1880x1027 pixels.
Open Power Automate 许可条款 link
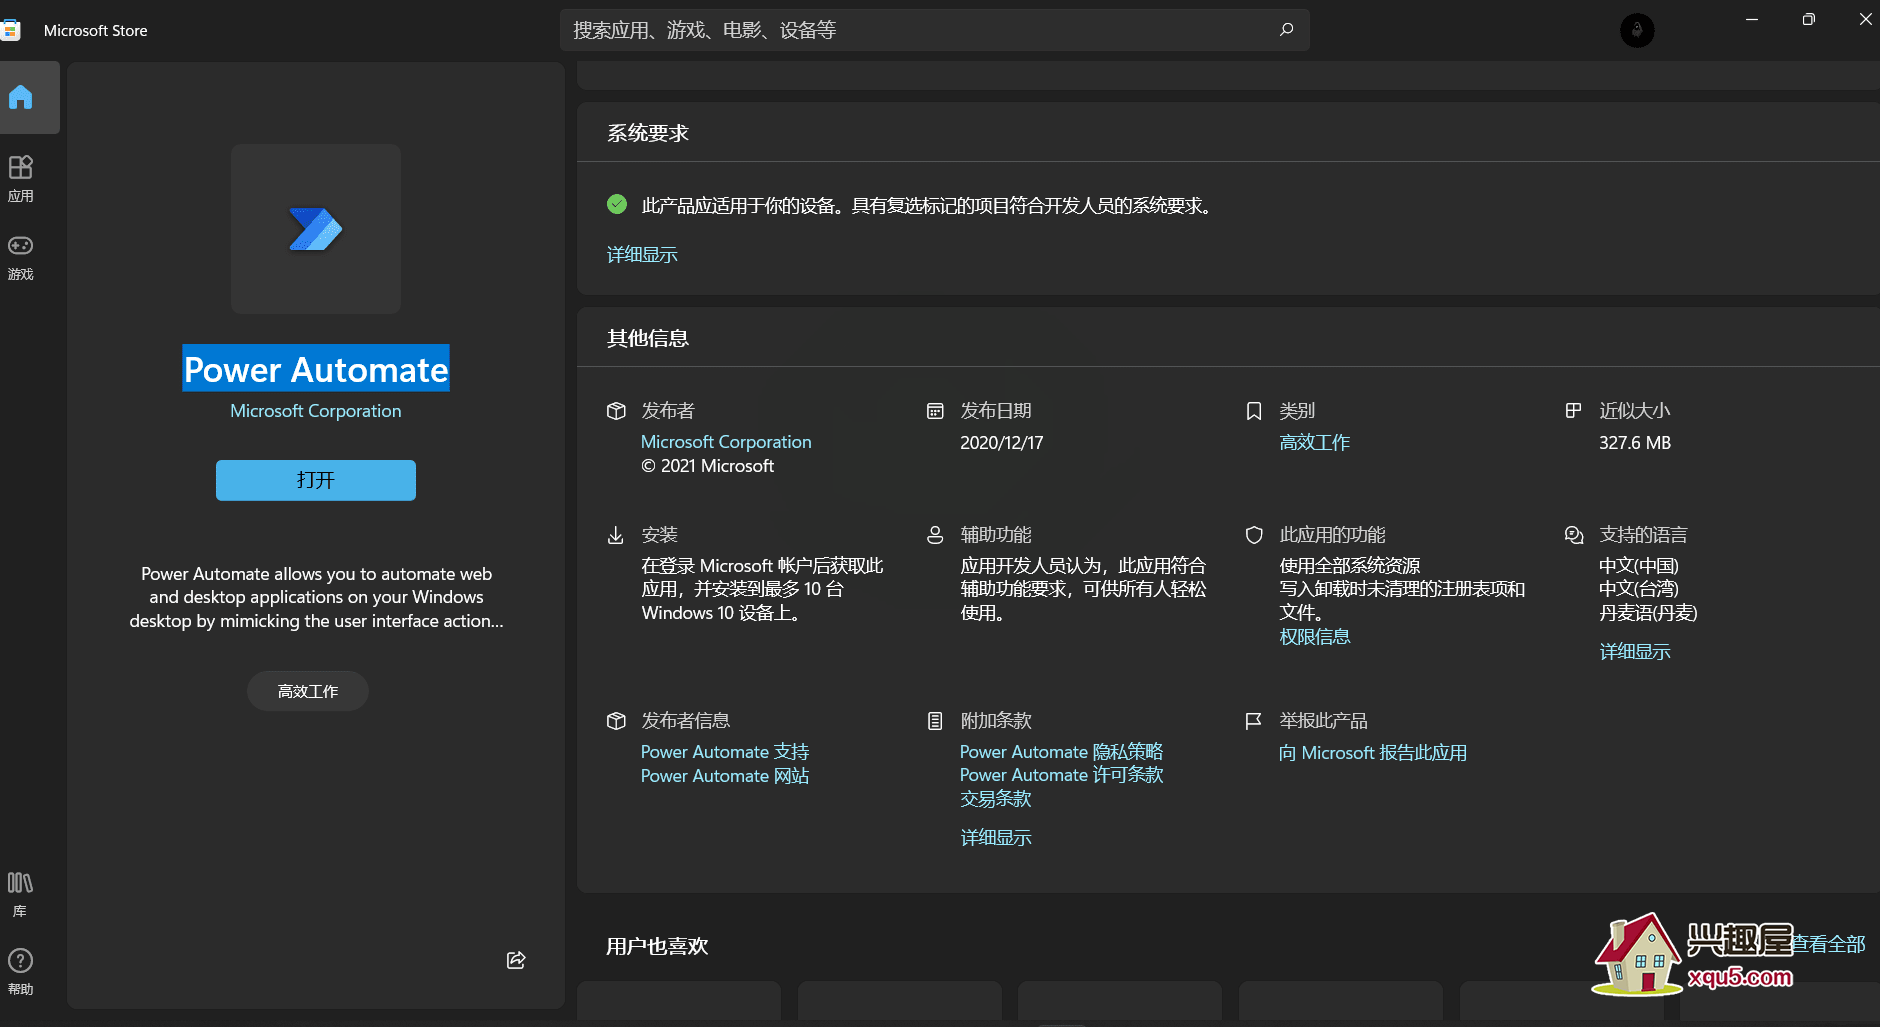tap(1062, 775)
